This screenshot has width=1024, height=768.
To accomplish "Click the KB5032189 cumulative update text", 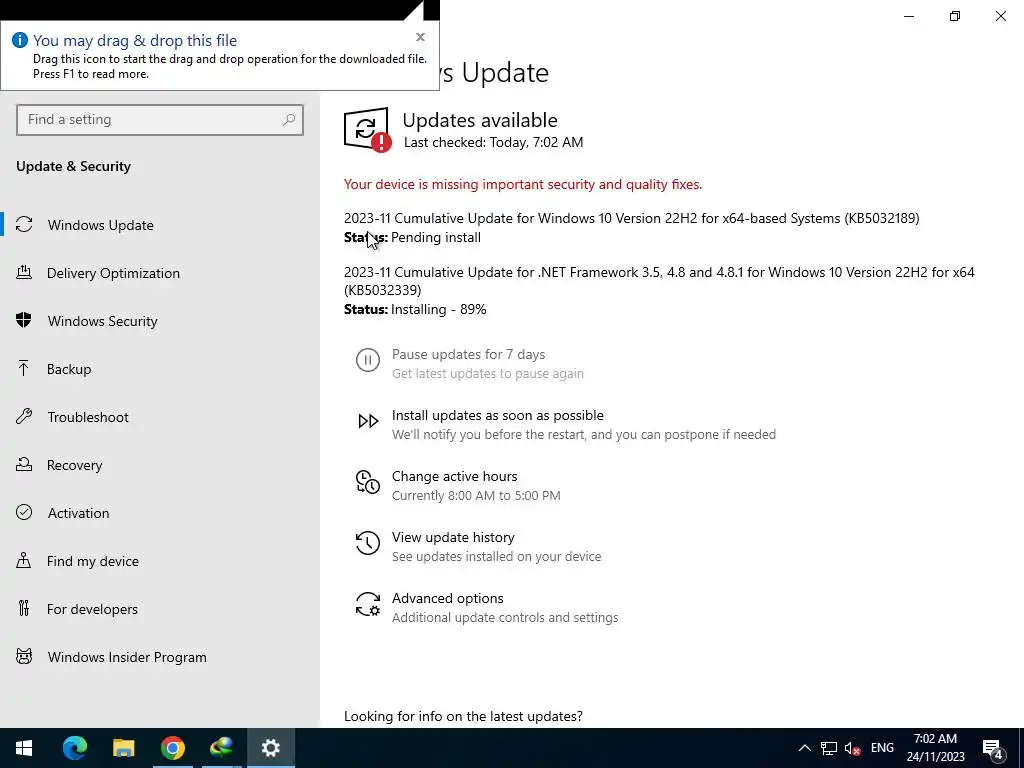I will click(632, 218).
